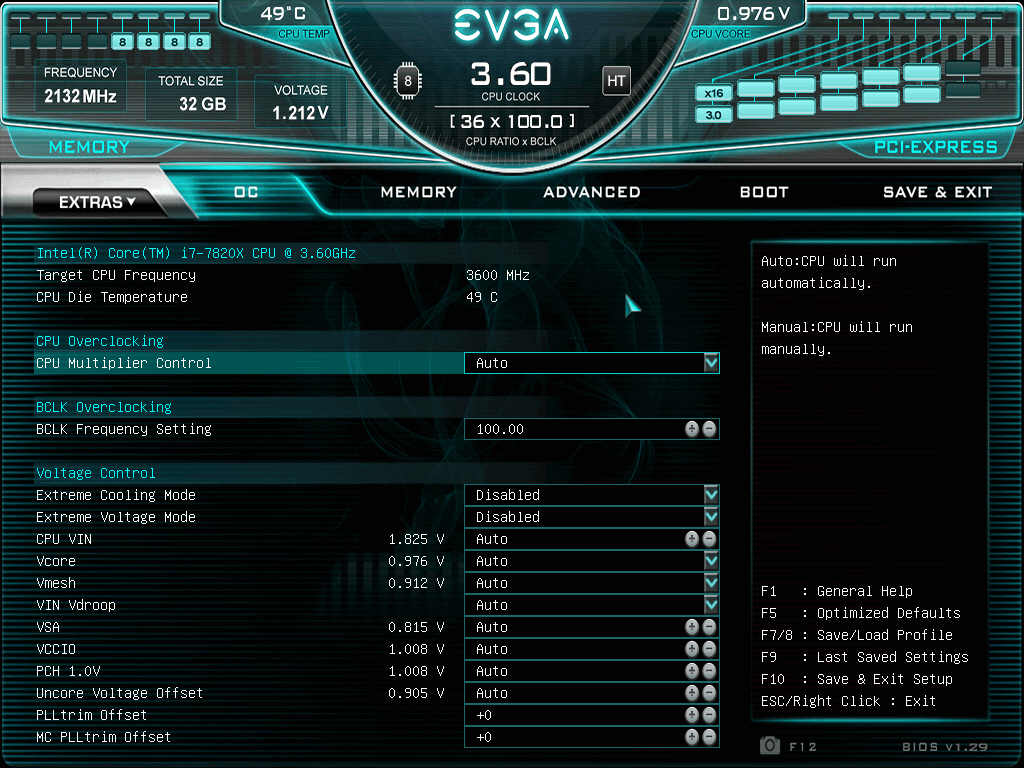This screenshot has width=1024, height=768.
Task: Decrease MC PLLtrim Offset with minus icon
Action: [x=709, y=737]
